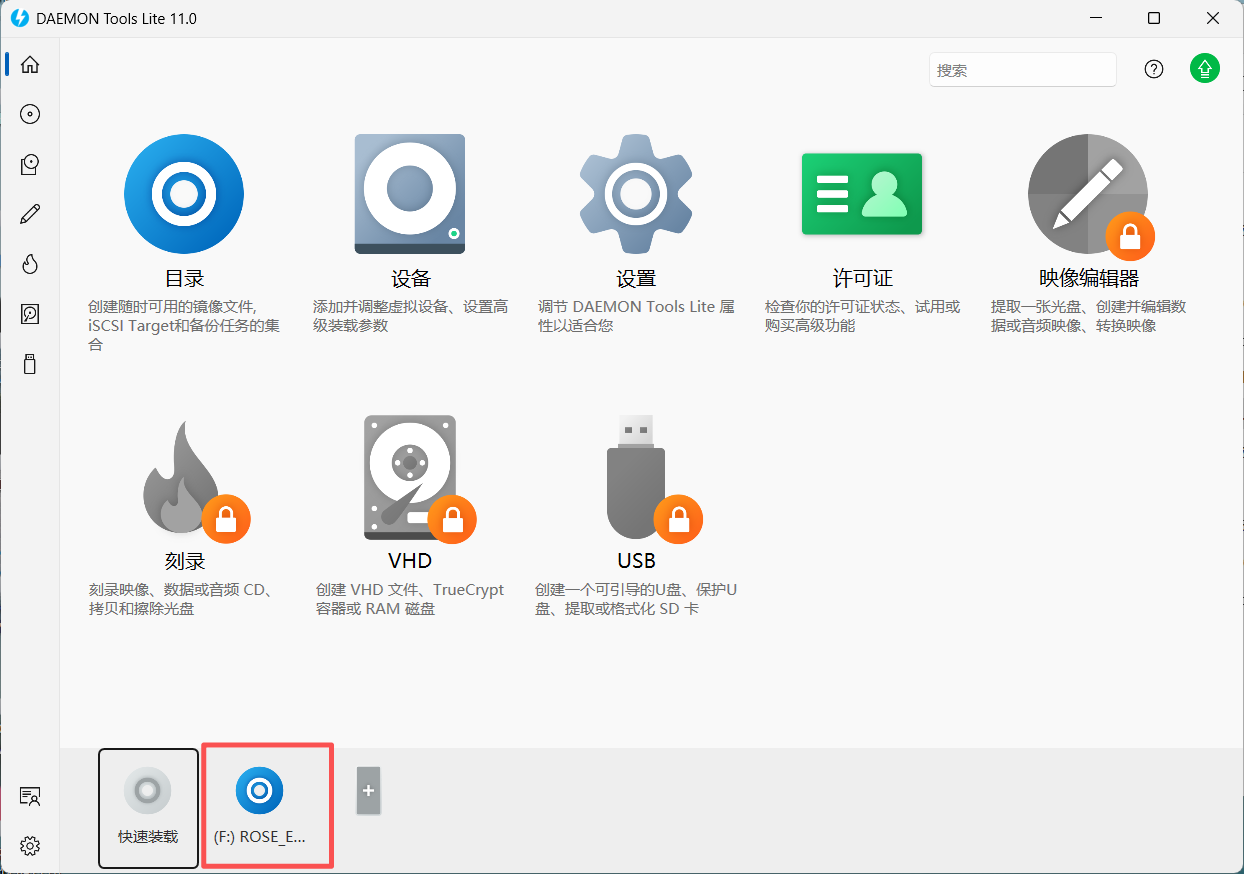1244x874 pixels.
Task: Open the 设置 (Settings) feature tile
Action: (x=636, y=193)
